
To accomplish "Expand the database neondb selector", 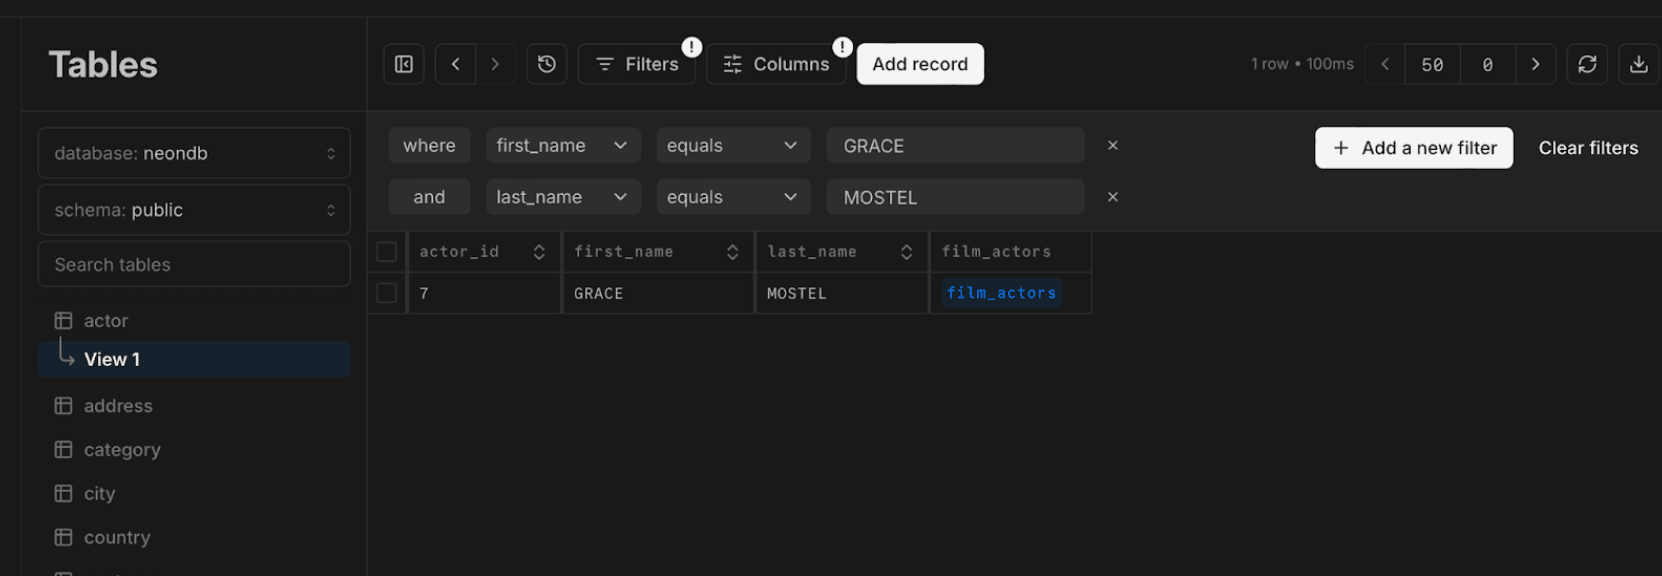I will (194, 154).
